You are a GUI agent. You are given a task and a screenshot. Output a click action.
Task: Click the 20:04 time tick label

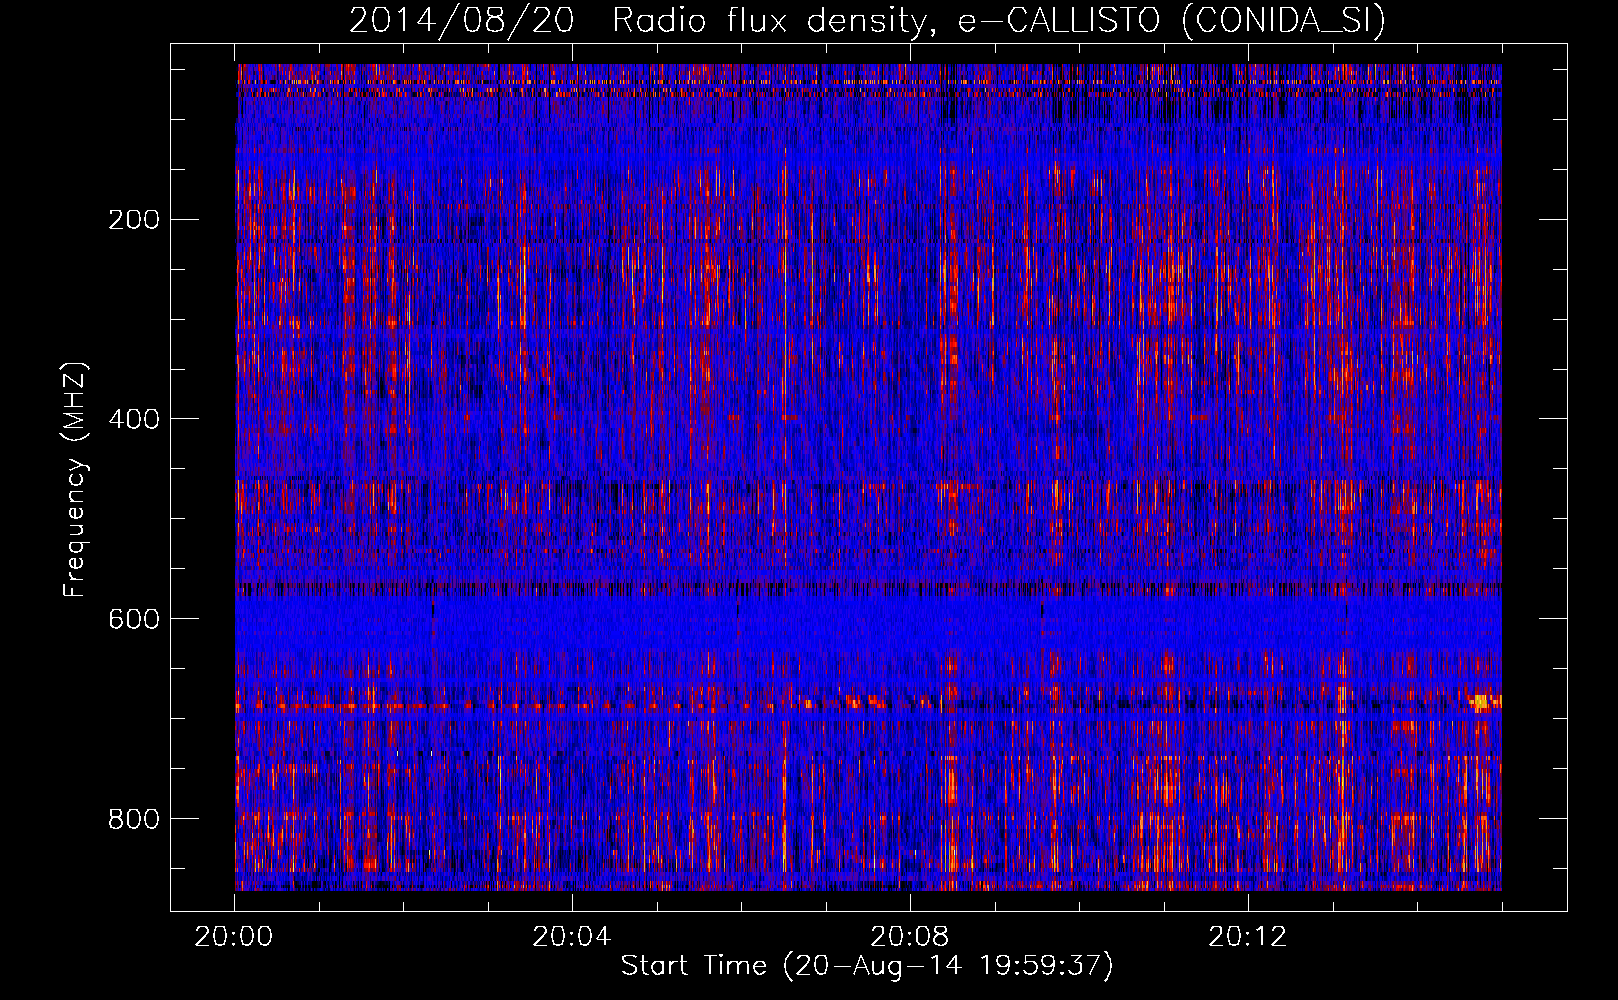click(x=572, y=937)
